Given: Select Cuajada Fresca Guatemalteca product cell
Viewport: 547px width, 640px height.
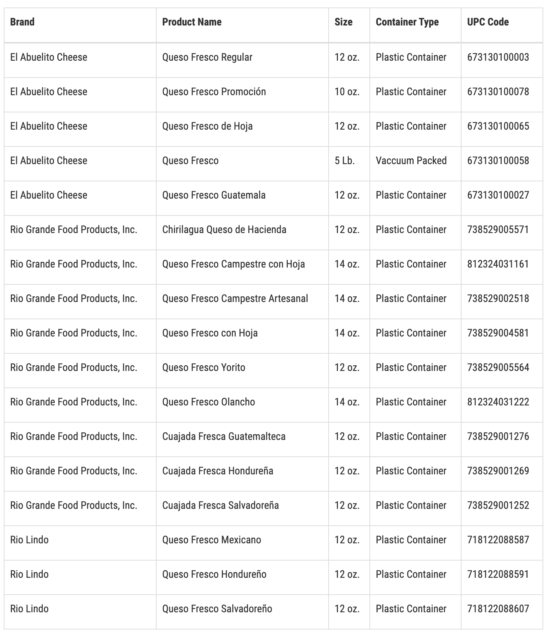Looking at the screenshot, I should (224, 436).
